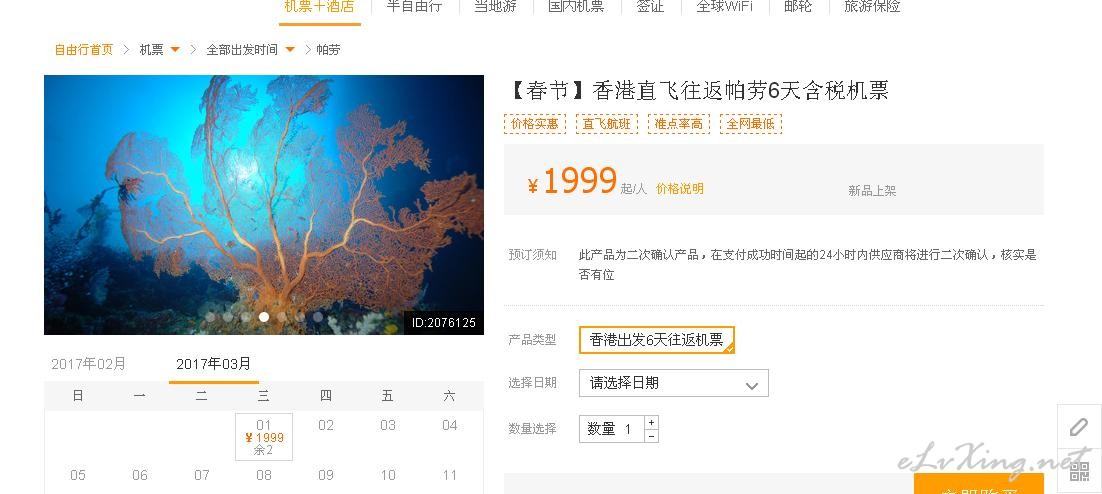Decrease quantity with the minus stepper
This screenshot has height=494, width=1102.
(652, 436)
